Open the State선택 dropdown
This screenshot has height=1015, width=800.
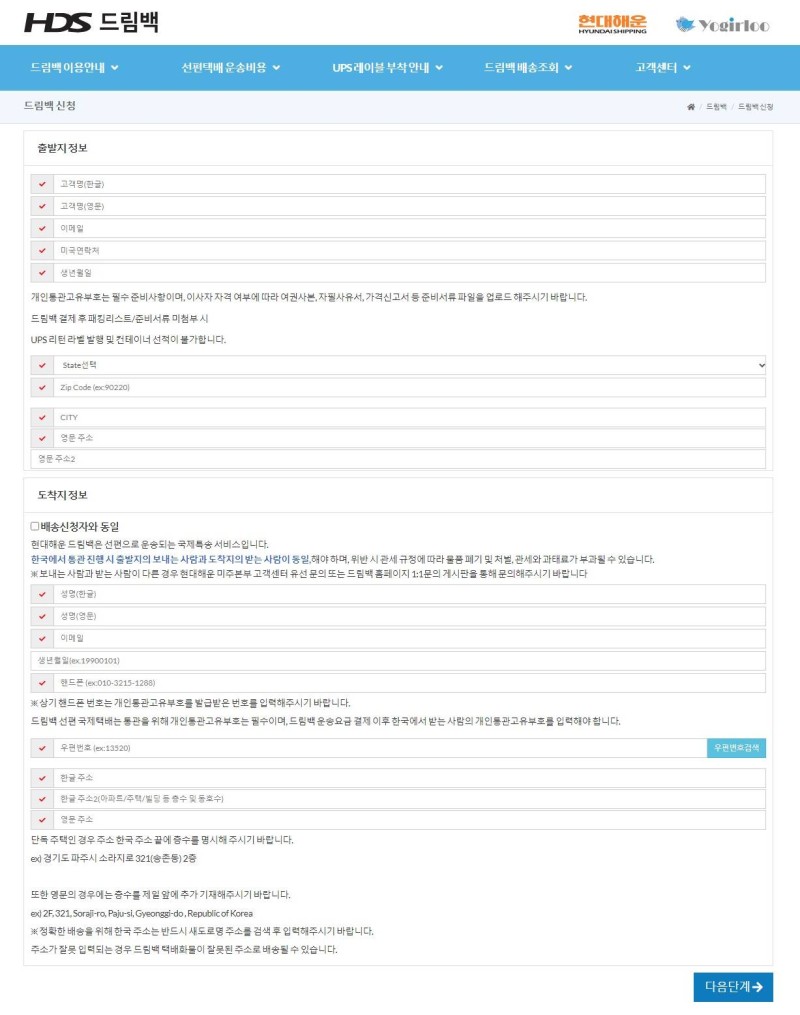[410, 365]
